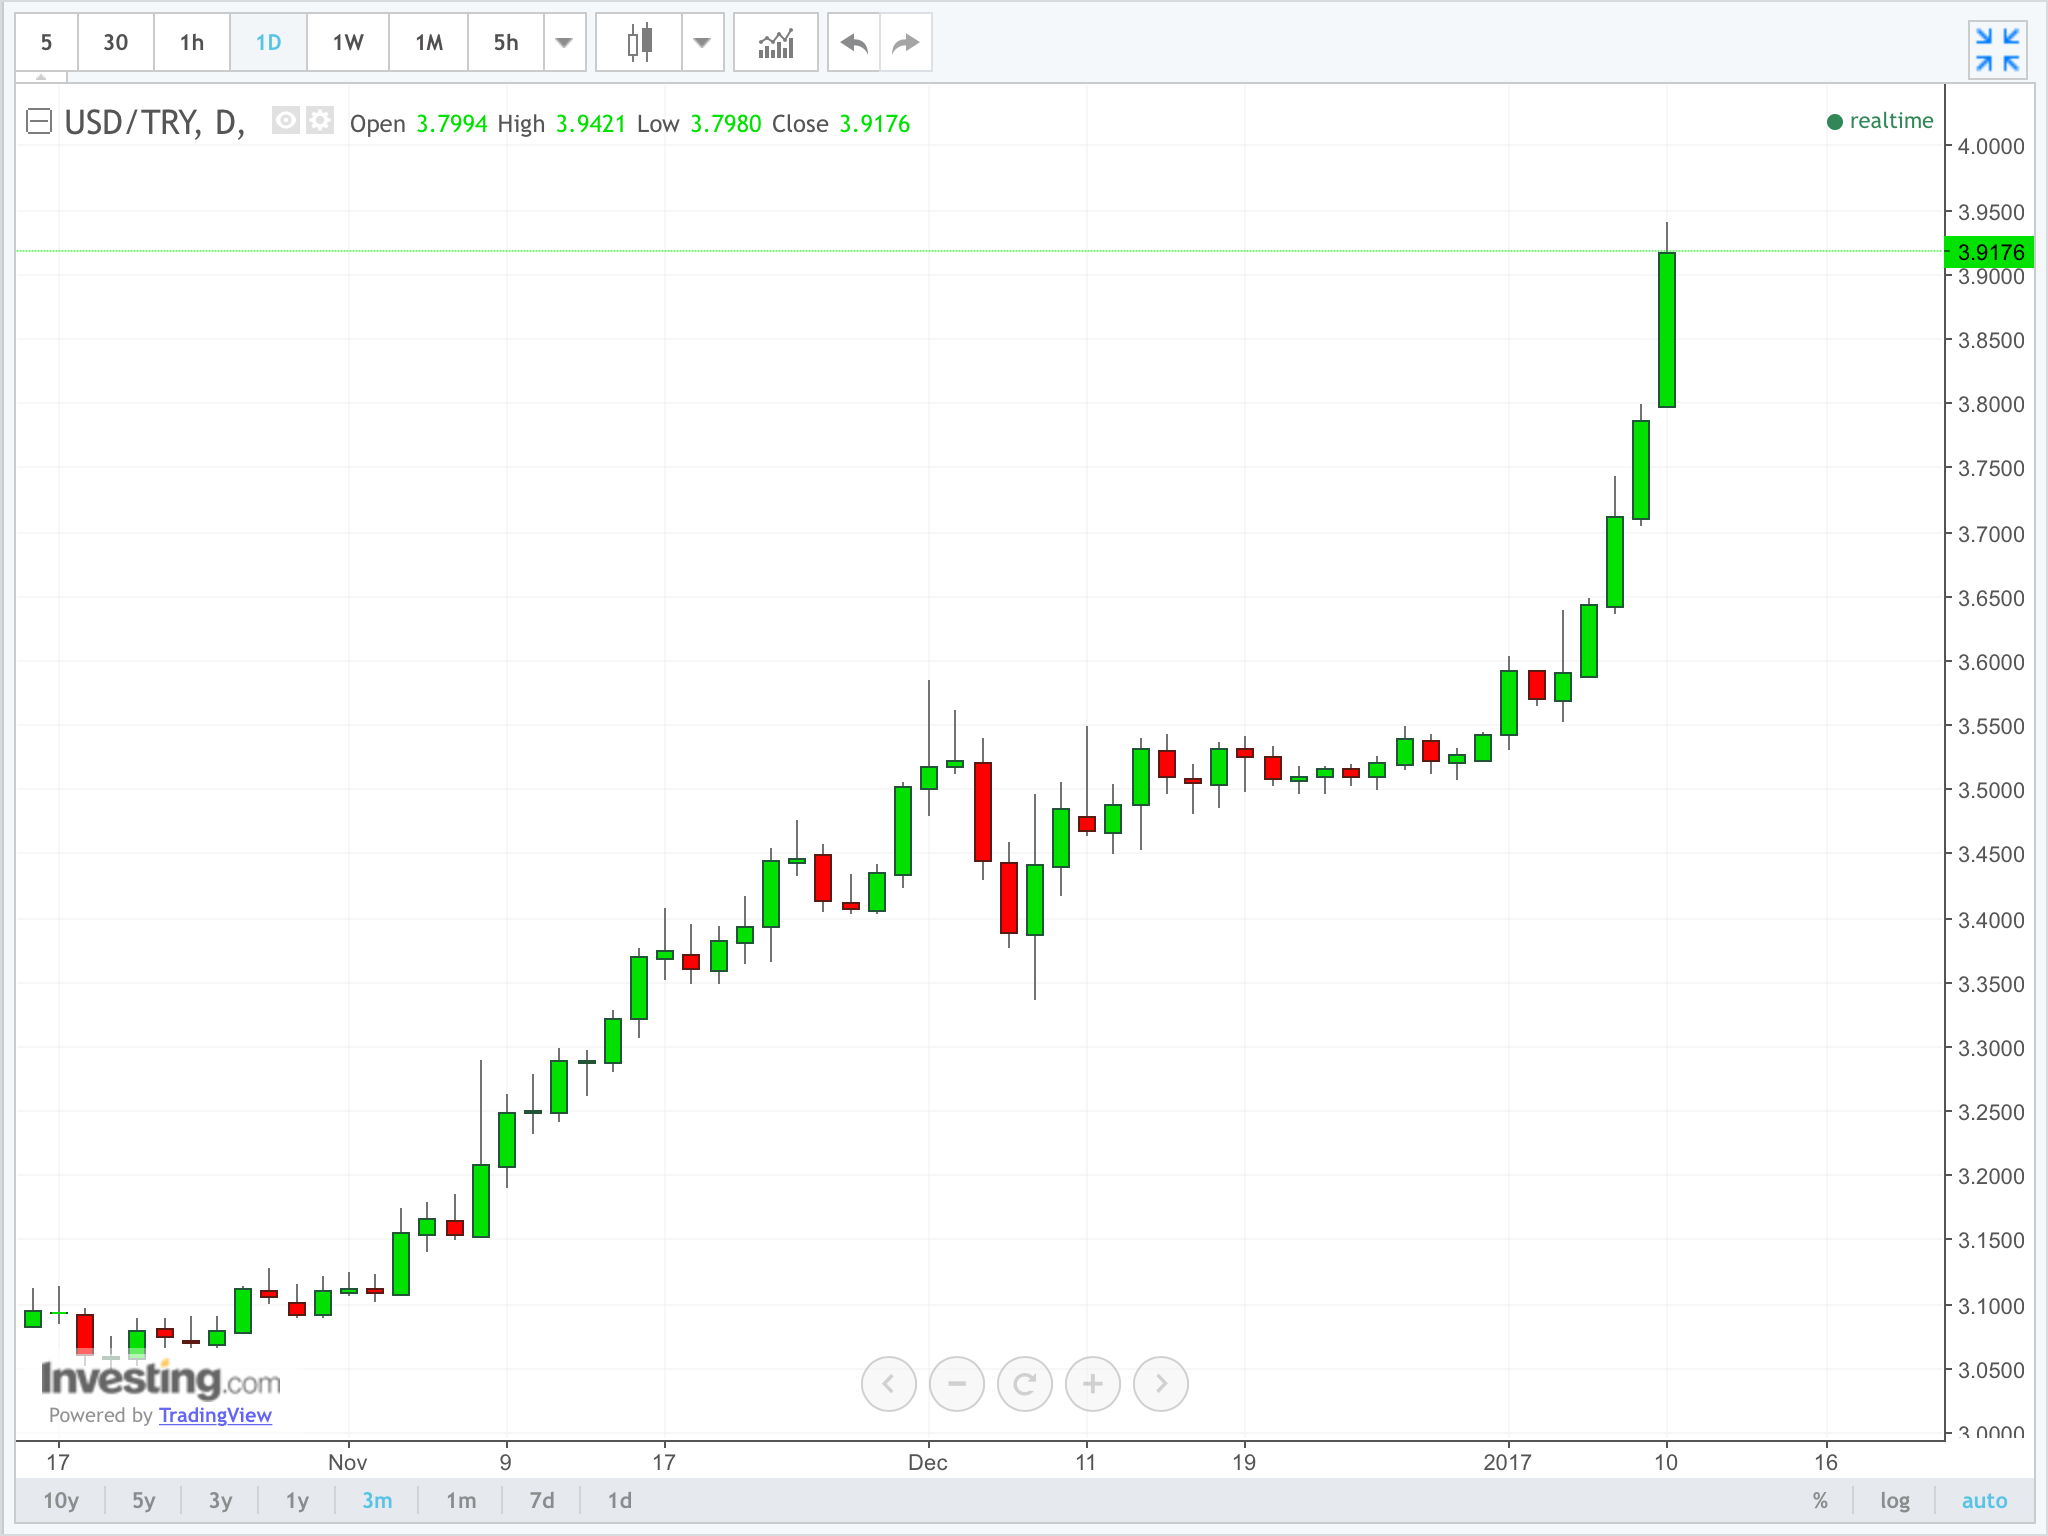Image resolution: width=2048 pixels, height=1536 pixels.
Task: Choose the 5h interval
Action: (x=506, y=42)
